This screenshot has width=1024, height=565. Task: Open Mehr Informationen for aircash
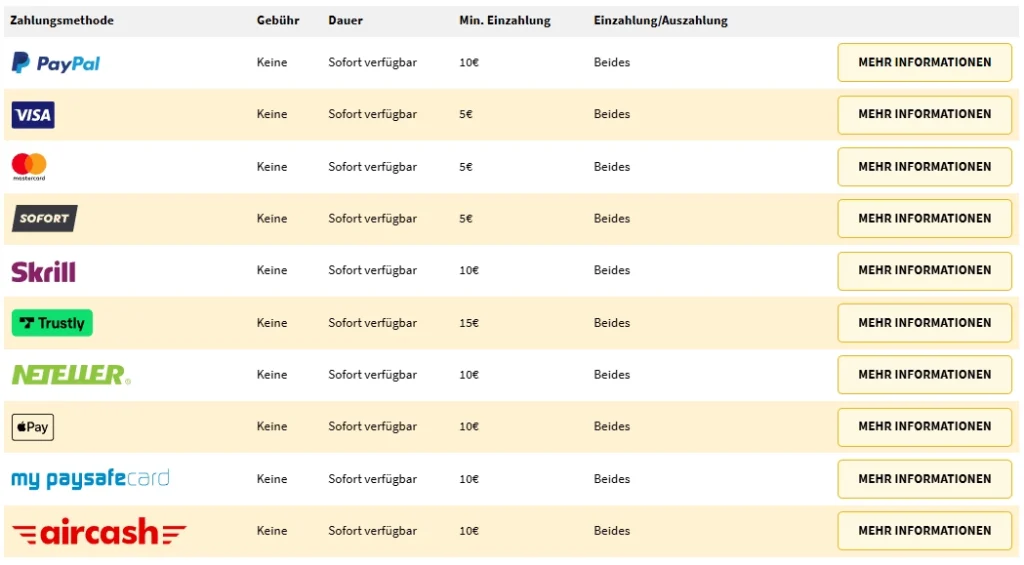[924, 531]
